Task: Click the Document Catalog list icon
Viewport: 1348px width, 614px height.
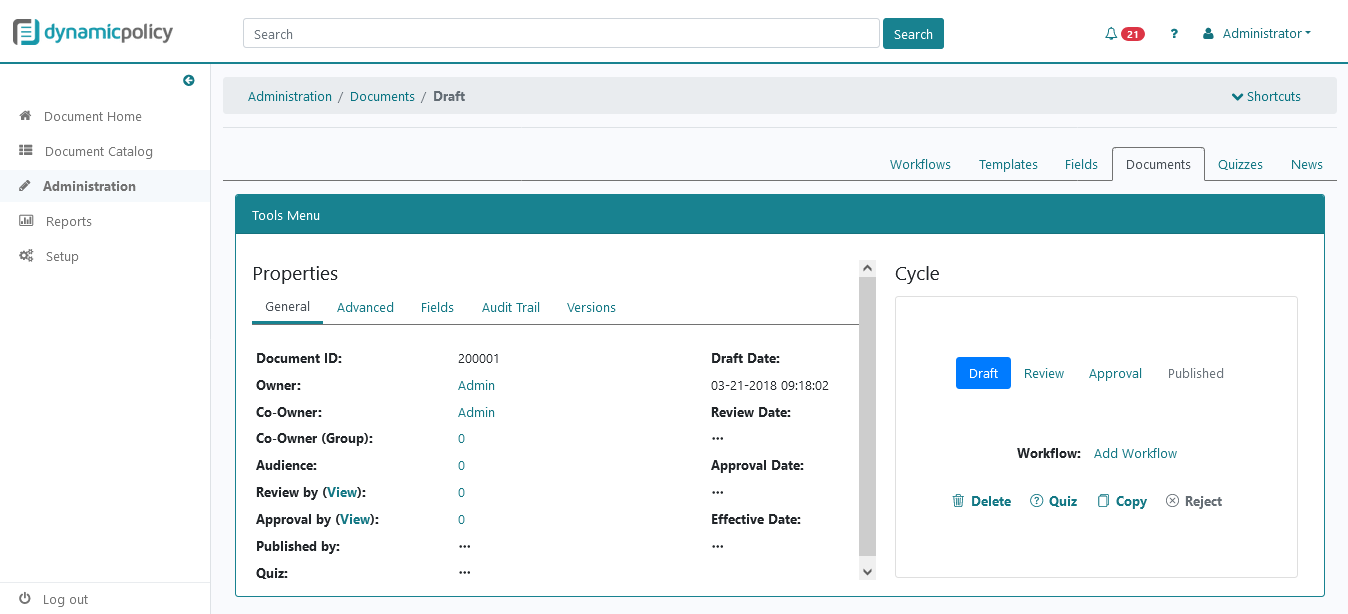Action: tap(26, 151)
